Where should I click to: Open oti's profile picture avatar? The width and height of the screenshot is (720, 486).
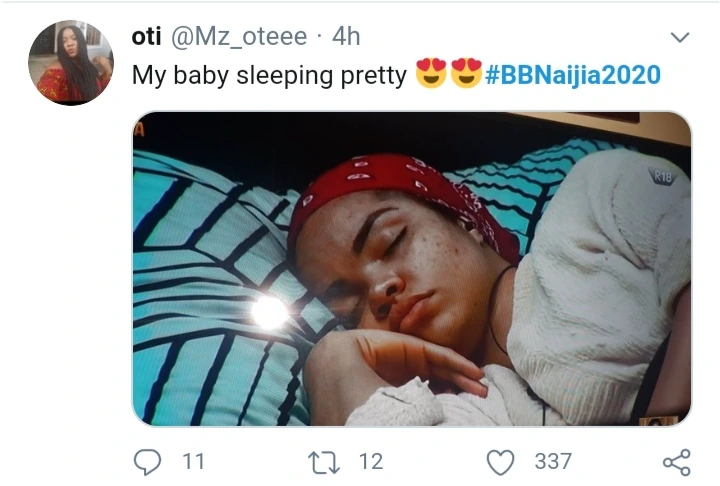click(69, 62)
